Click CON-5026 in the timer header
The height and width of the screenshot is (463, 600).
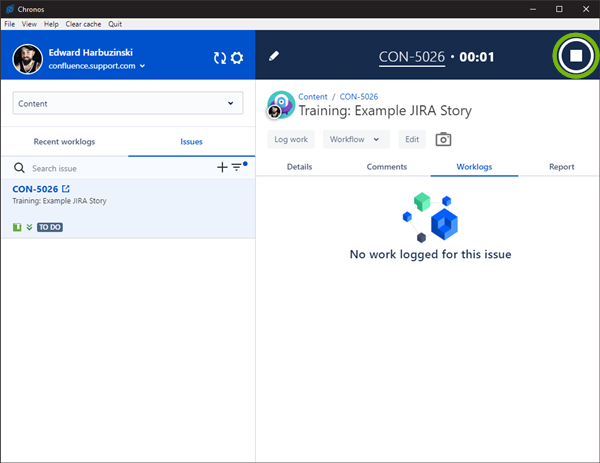(412, 57)
